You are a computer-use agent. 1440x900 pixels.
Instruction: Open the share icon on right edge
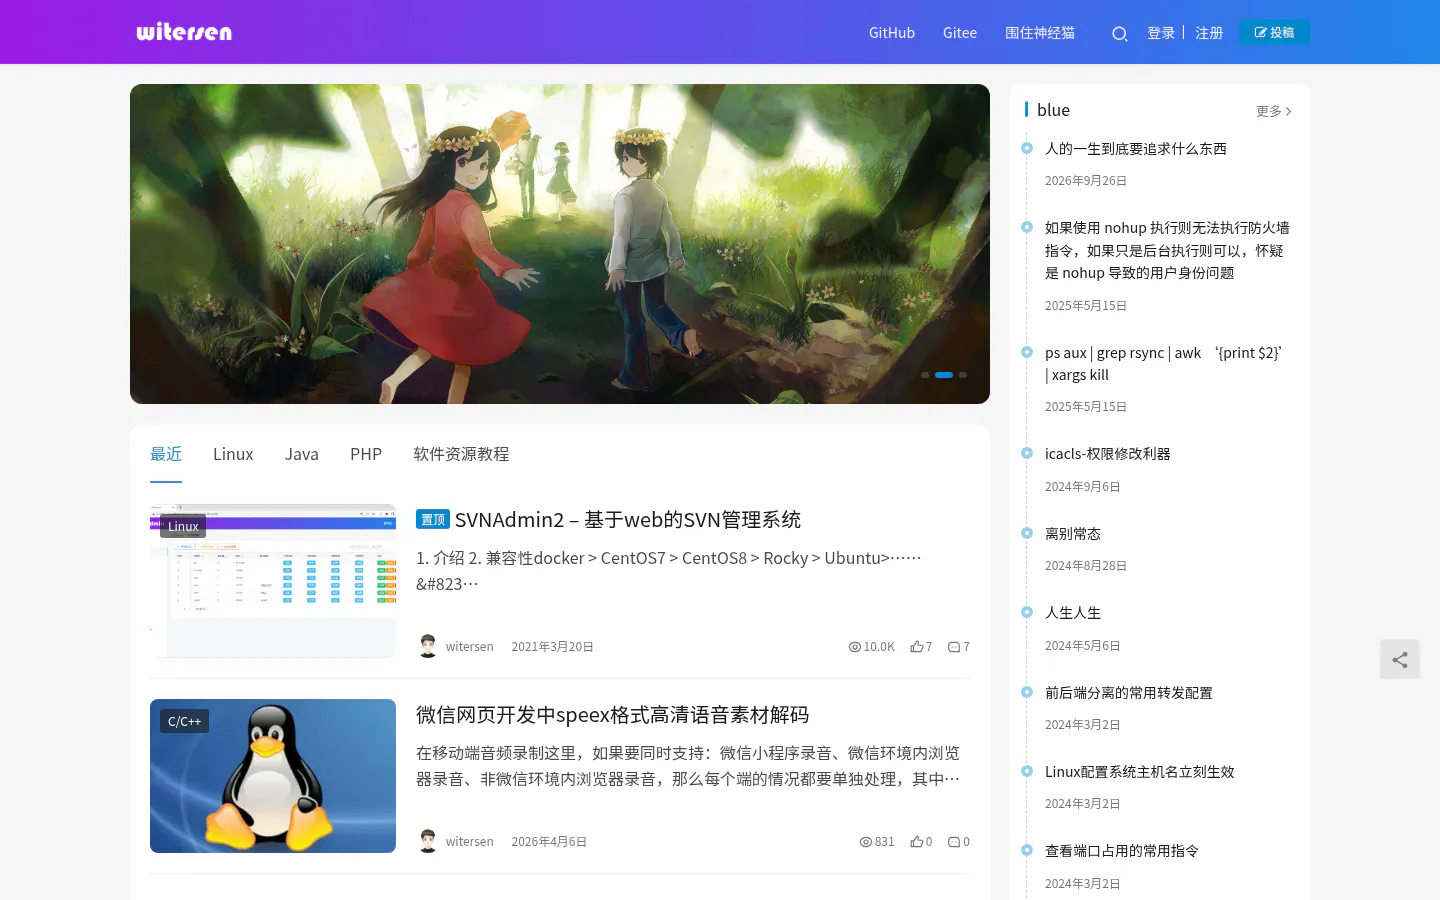pyautogui.click(x=1400, y=660)
